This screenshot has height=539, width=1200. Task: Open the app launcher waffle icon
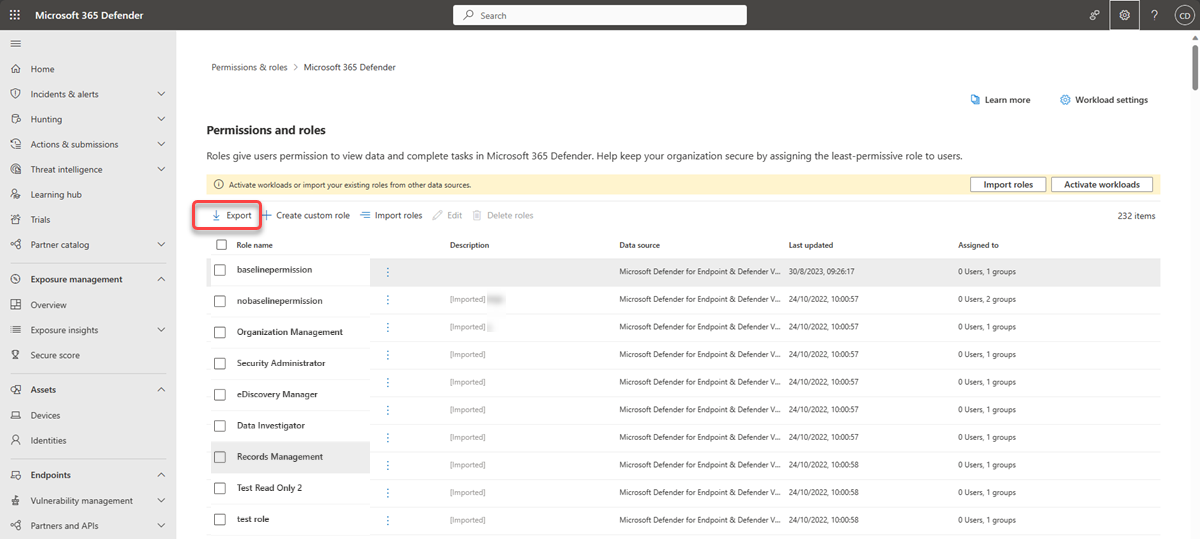[15, 15]
